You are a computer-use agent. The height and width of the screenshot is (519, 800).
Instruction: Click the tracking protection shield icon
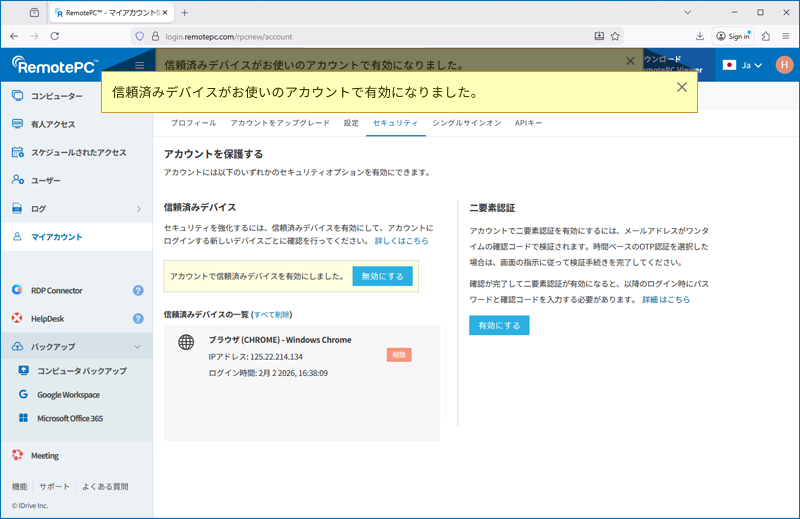139,36
